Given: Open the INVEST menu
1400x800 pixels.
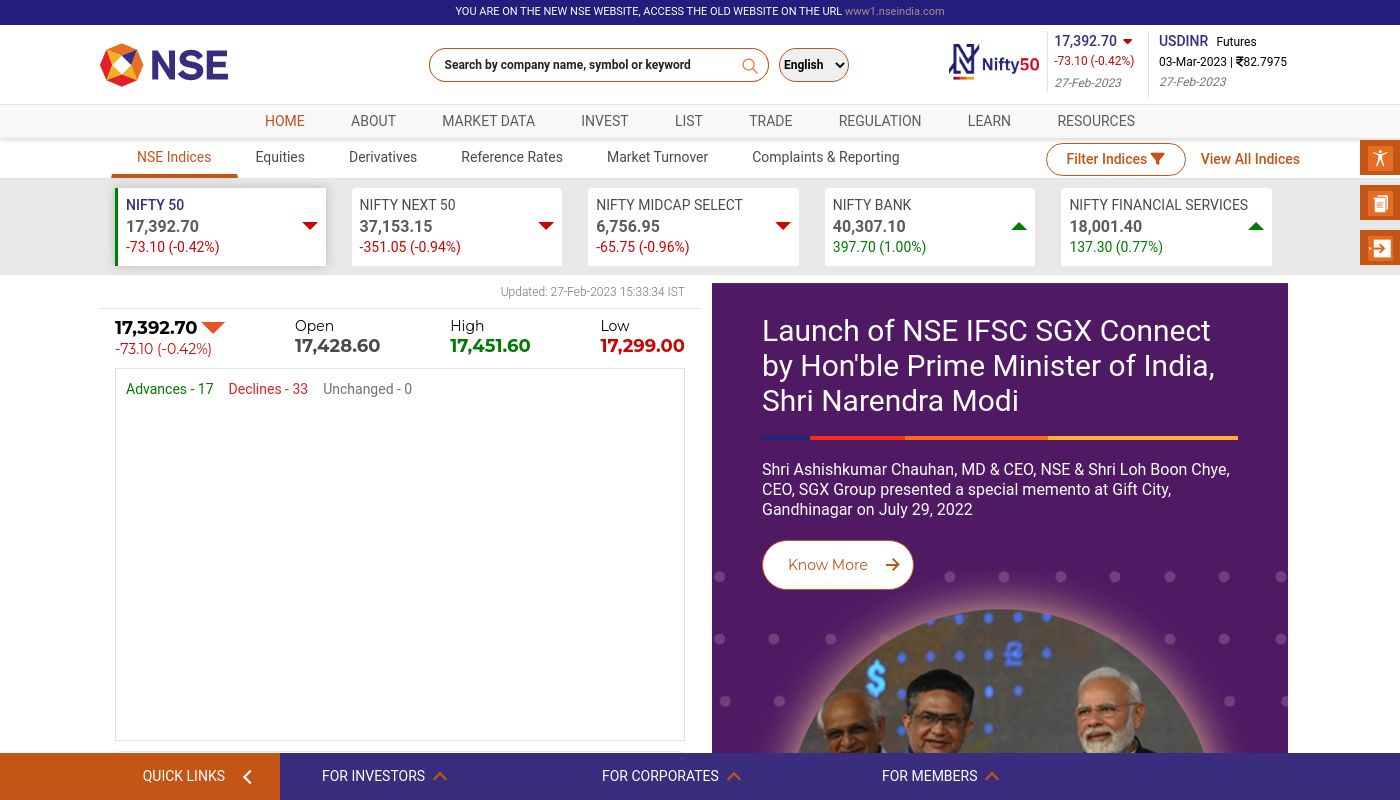Looking at the screenshot, I should click(605, 121).
